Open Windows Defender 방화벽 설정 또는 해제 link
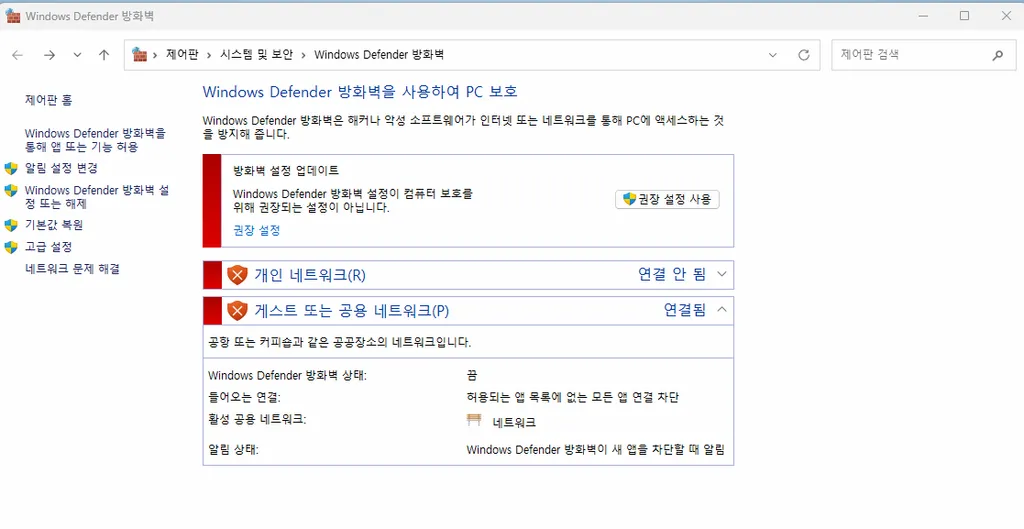The height and width of the screenshot is (529, 1024). click(x=97, y=197)
